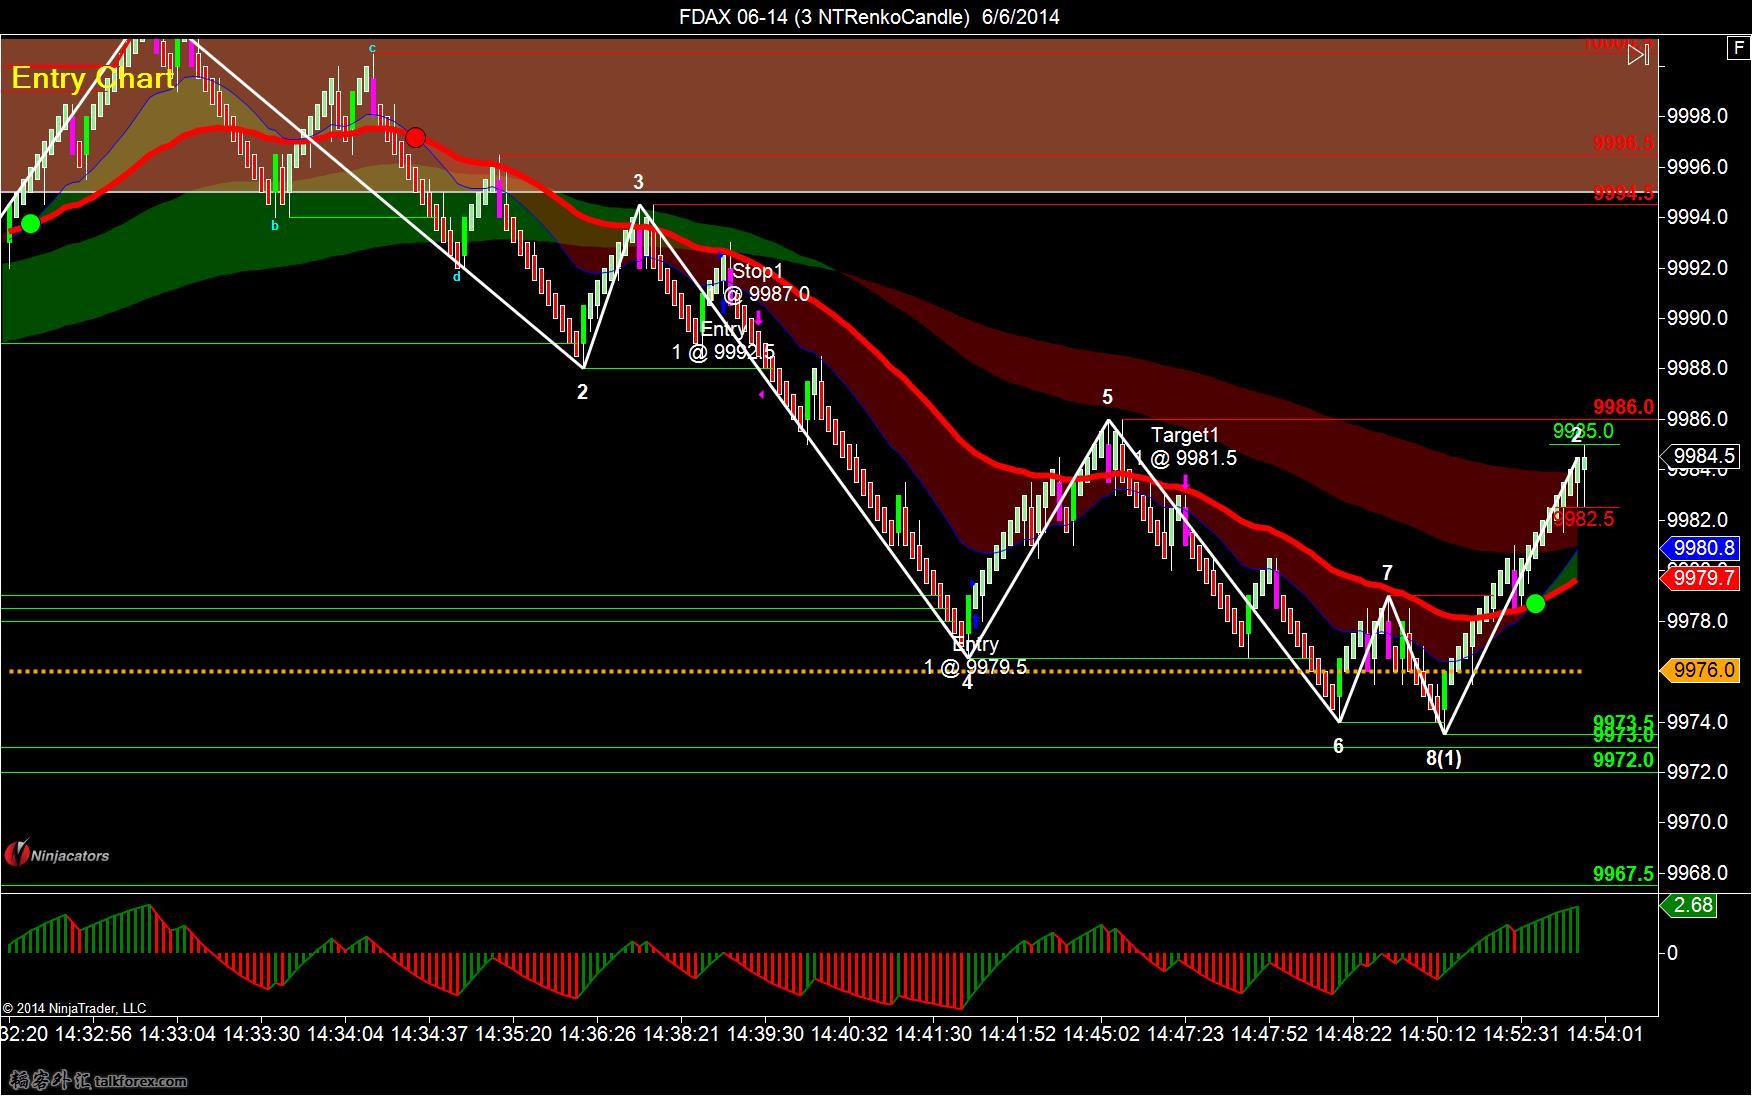Click the Target1 1 @ 9981.5 annotation
The width and height of the screenshot is (1752, 1096).
1185,446
